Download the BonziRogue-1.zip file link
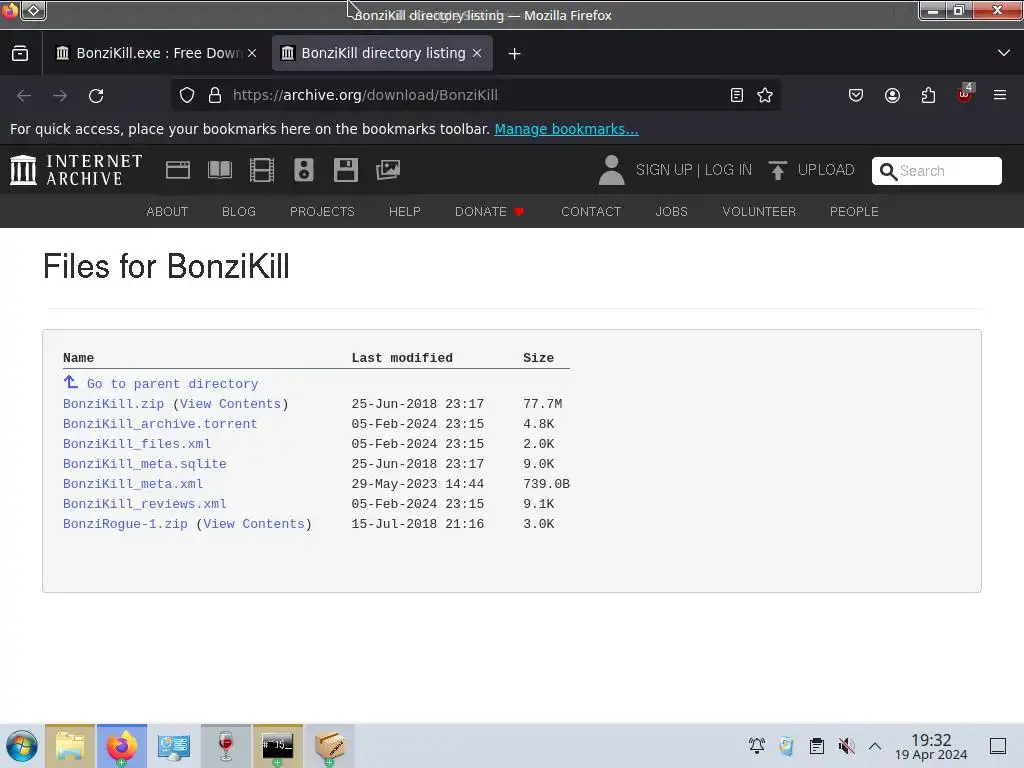The width and height of the screenshot is (1024, 768). [x=125, y=524]
